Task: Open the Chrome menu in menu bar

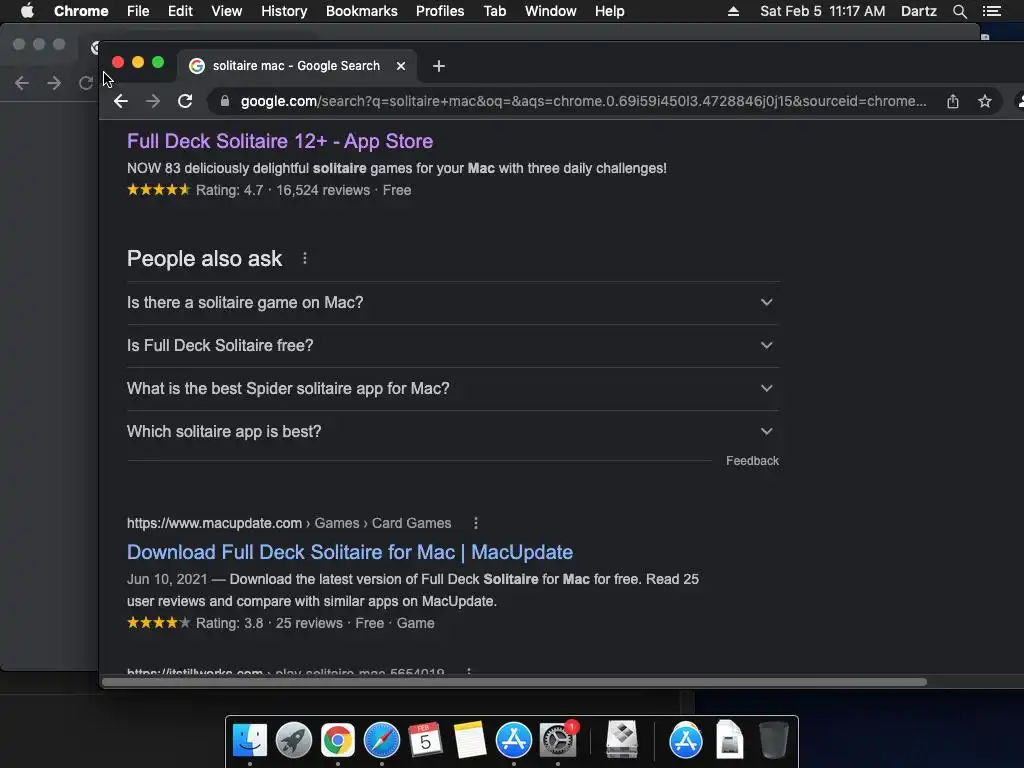Action: [x=81, y=11]
